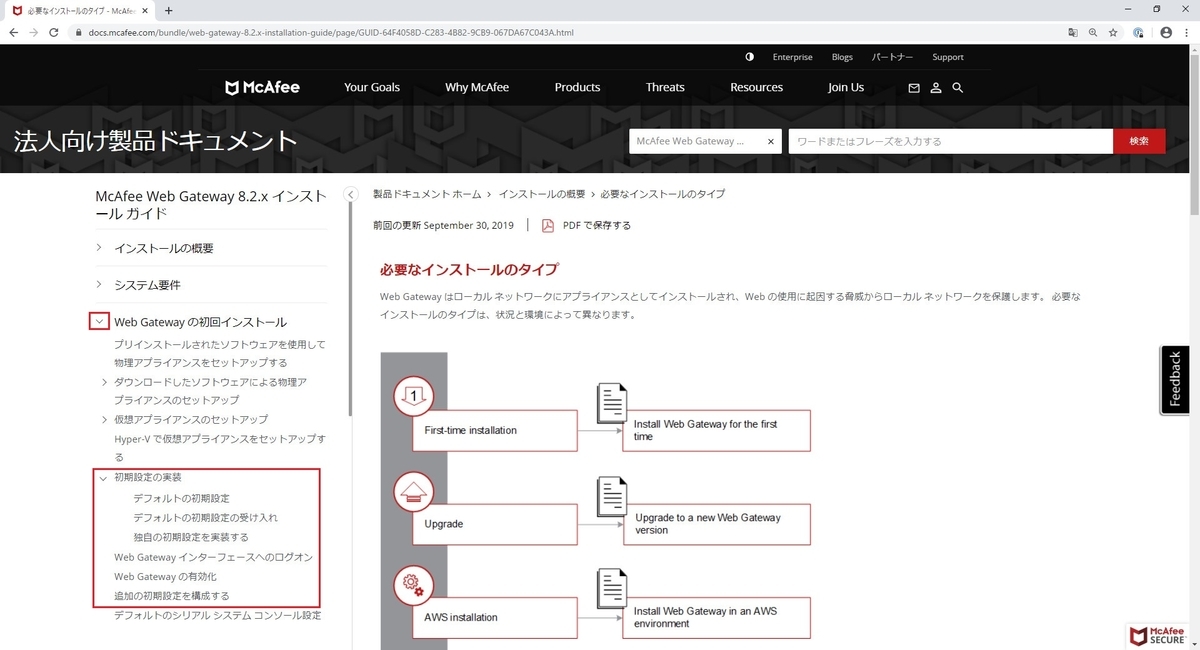
Task: Open the search magnifier icon
Action: click(x=958, y=88)
